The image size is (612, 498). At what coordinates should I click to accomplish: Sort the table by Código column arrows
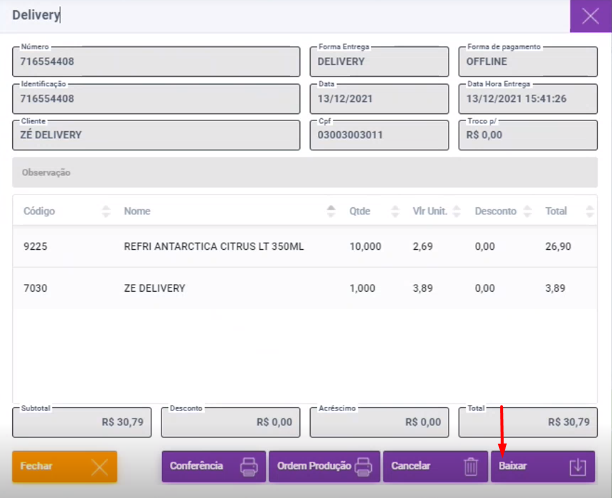coord(106,211)
